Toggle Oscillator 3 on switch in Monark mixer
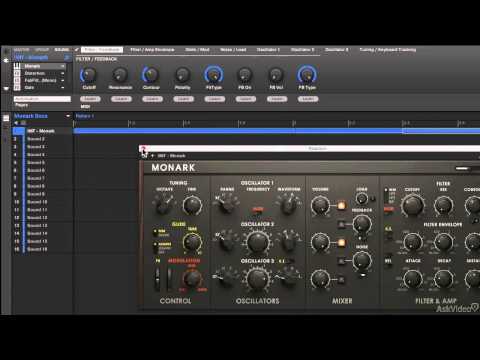The width and height of the screenshot is (480, 360). coord(341,279)
